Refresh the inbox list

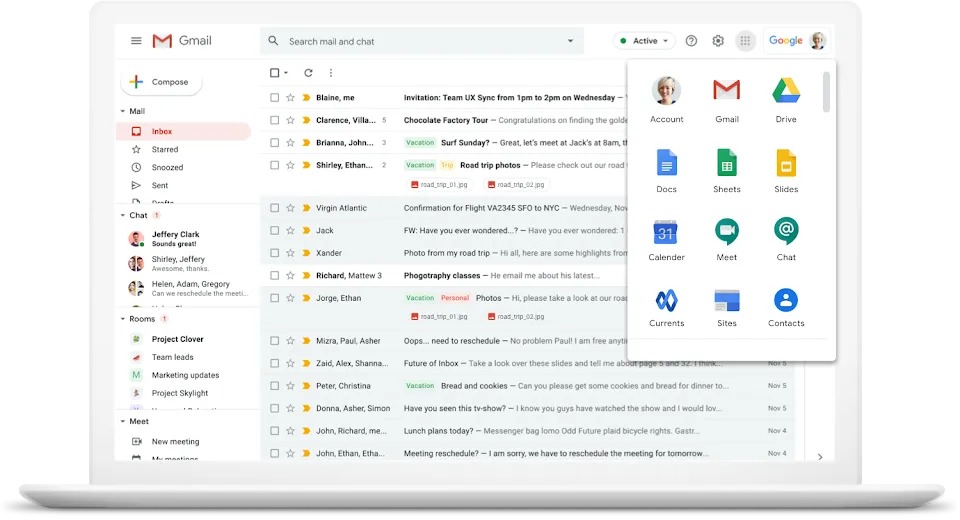[308, 73]
